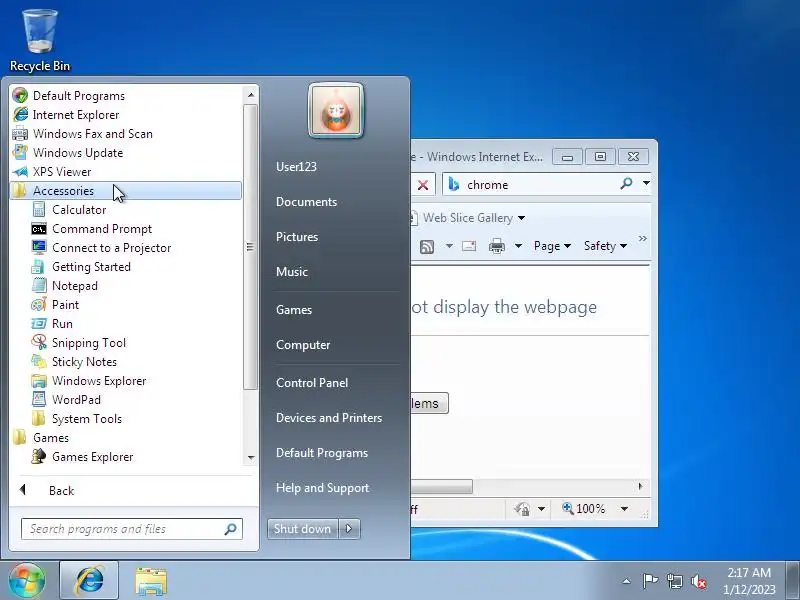Click the Shut down button
Image resolution: width=800 pixels, height=600 pixels.
click(303, 529)
